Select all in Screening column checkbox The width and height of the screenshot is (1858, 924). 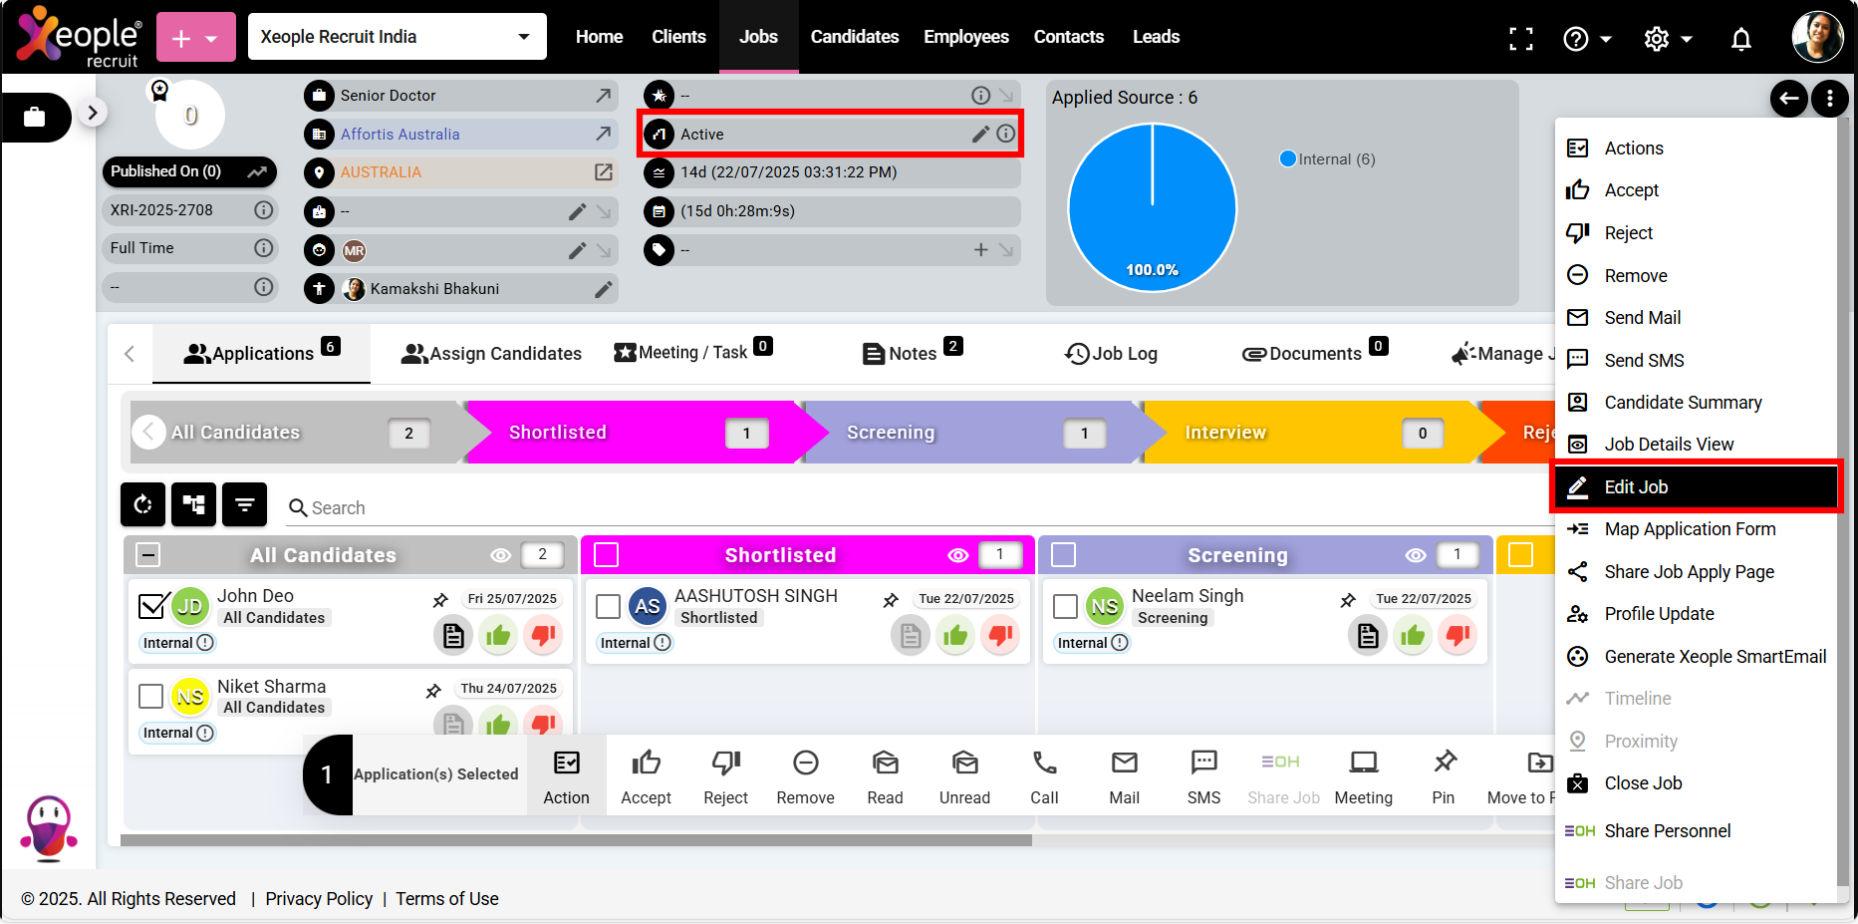(1064, 555)
